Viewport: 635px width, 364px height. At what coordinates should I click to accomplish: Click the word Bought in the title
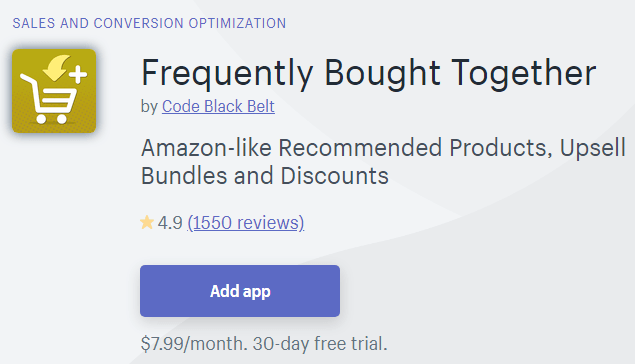click(382, 74)
